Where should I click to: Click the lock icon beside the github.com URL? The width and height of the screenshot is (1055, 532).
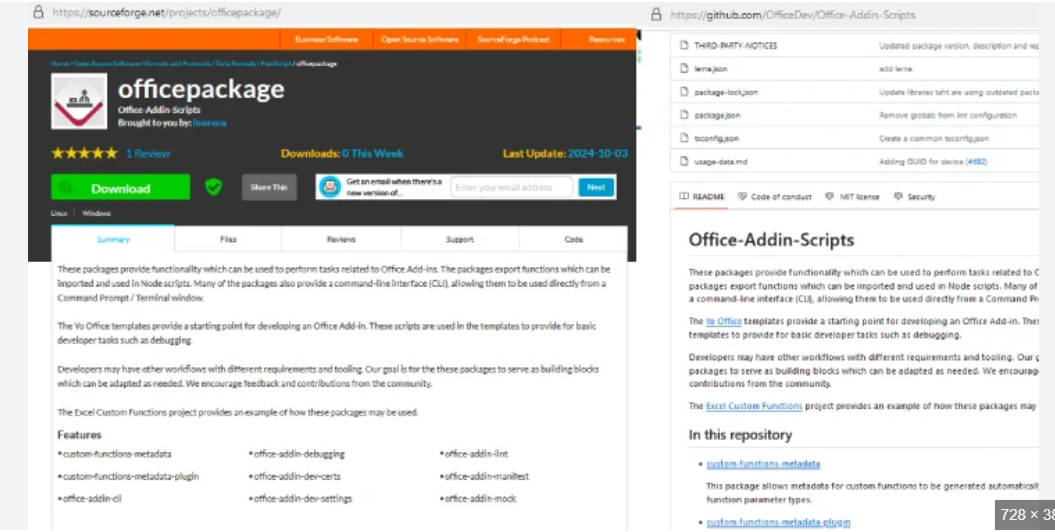656,14
